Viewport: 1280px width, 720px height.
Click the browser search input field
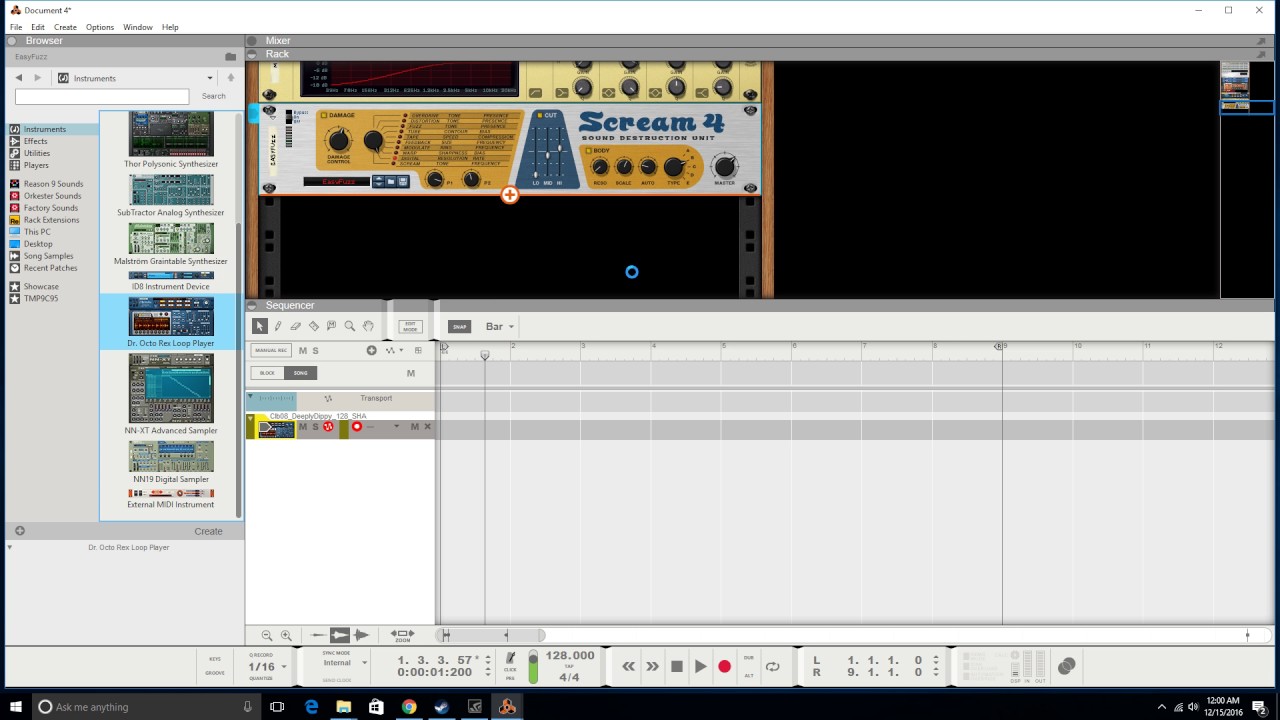click(102, 96)
